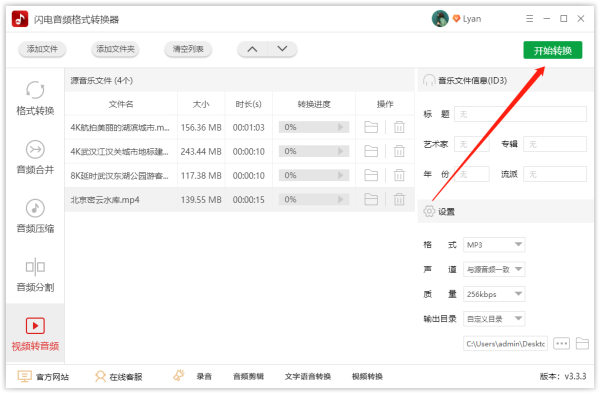
Task: Click the 转换进度 column header
Action: tap(314, 104)
